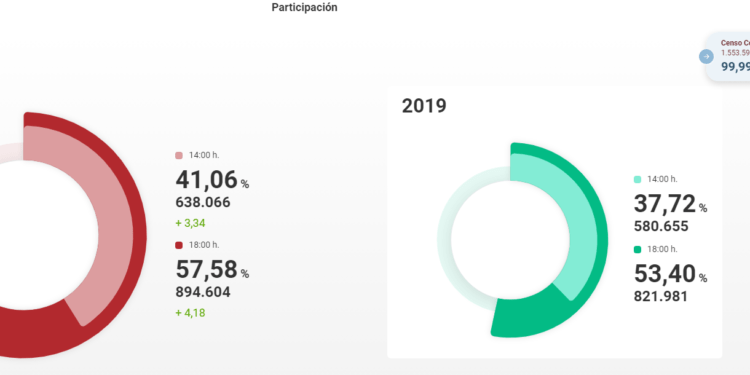Click the 53,40 % participation value
Image resolution: width=750 pixels, height=375 pixels.
point(670,274)
